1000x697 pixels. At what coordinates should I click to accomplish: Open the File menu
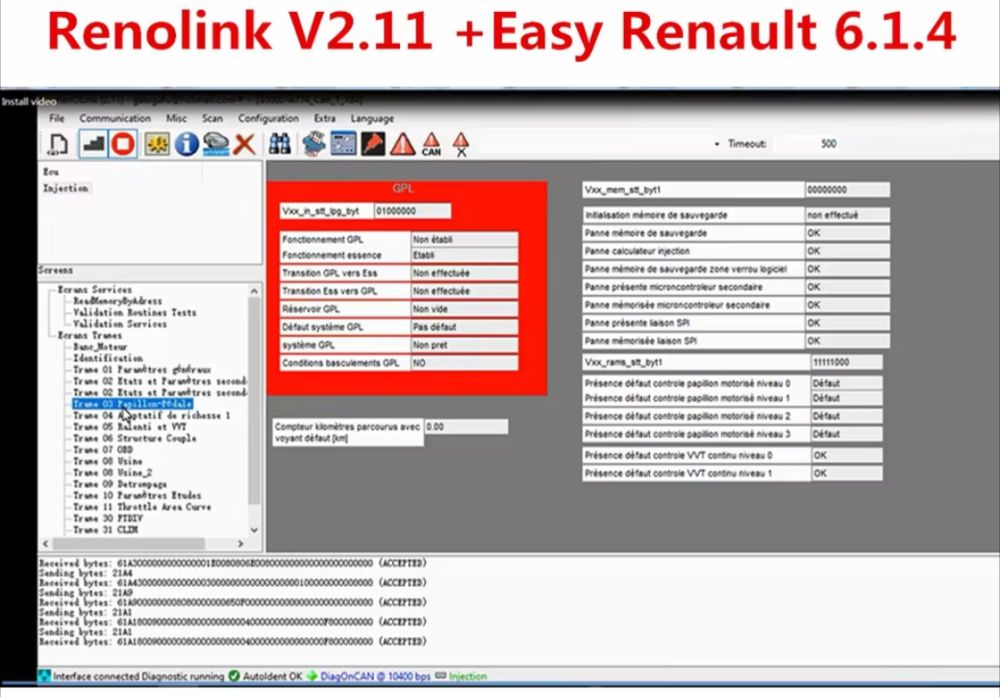(57, 118)
